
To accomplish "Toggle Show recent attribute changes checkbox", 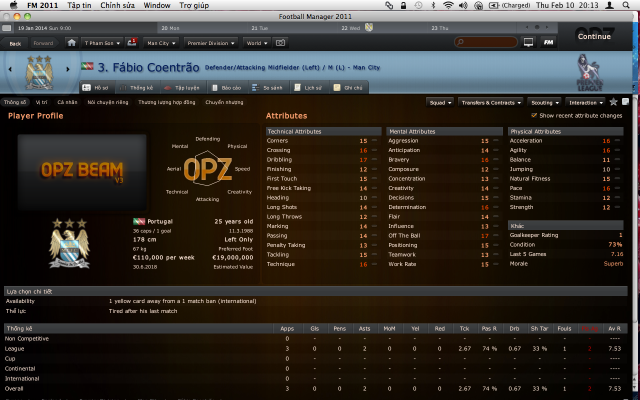I will 534,116.
